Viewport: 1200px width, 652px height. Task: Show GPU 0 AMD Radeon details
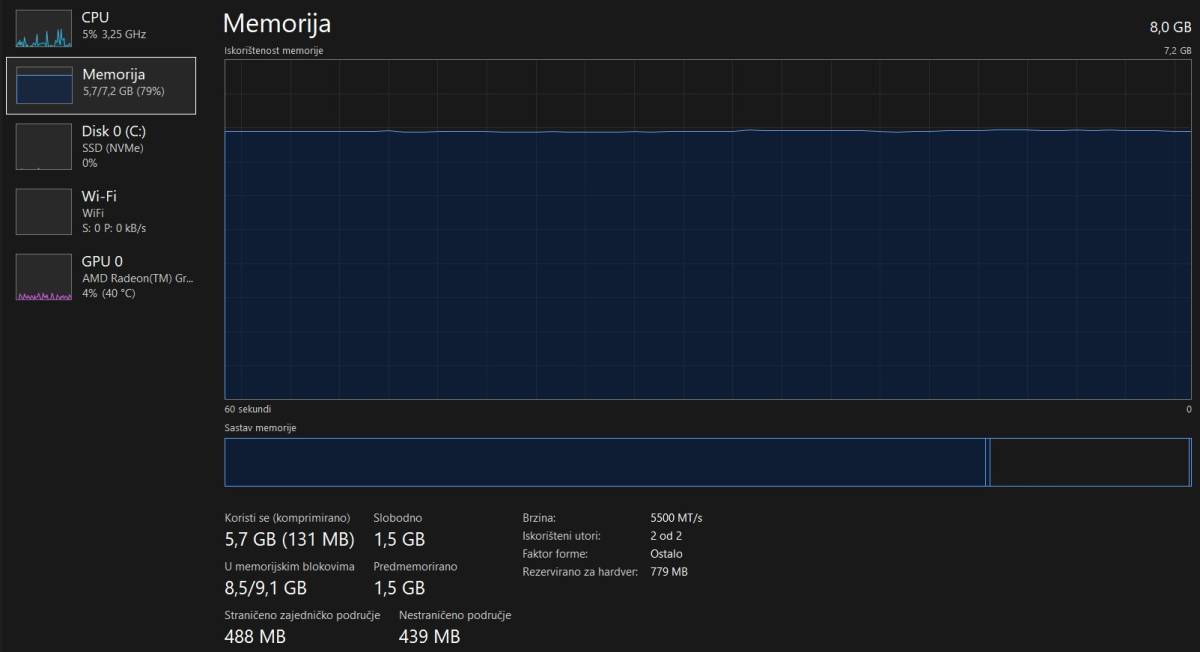click(x=137, y=278)
